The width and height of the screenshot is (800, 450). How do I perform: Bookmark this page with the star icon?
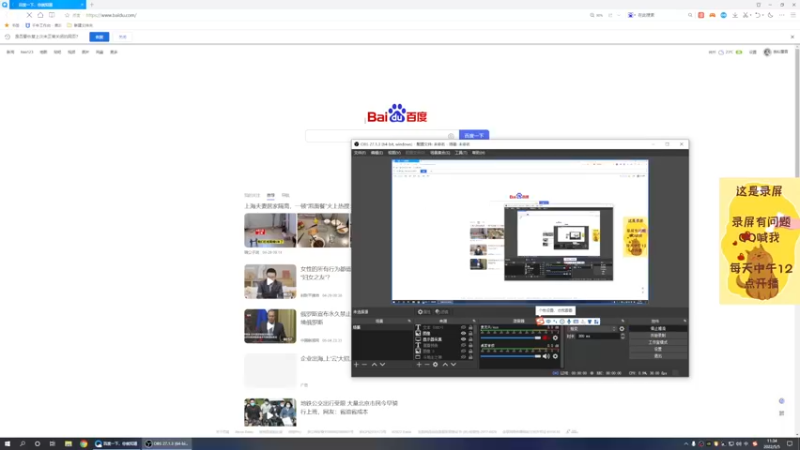tap(67, 15)
